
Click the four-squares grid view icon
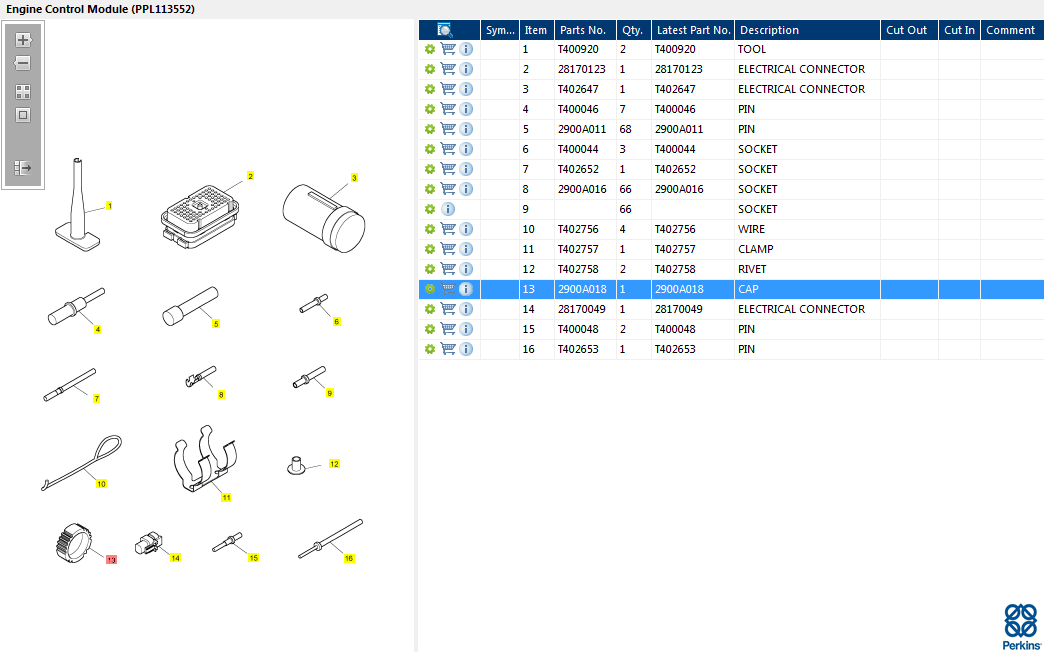tap(23, 92)
